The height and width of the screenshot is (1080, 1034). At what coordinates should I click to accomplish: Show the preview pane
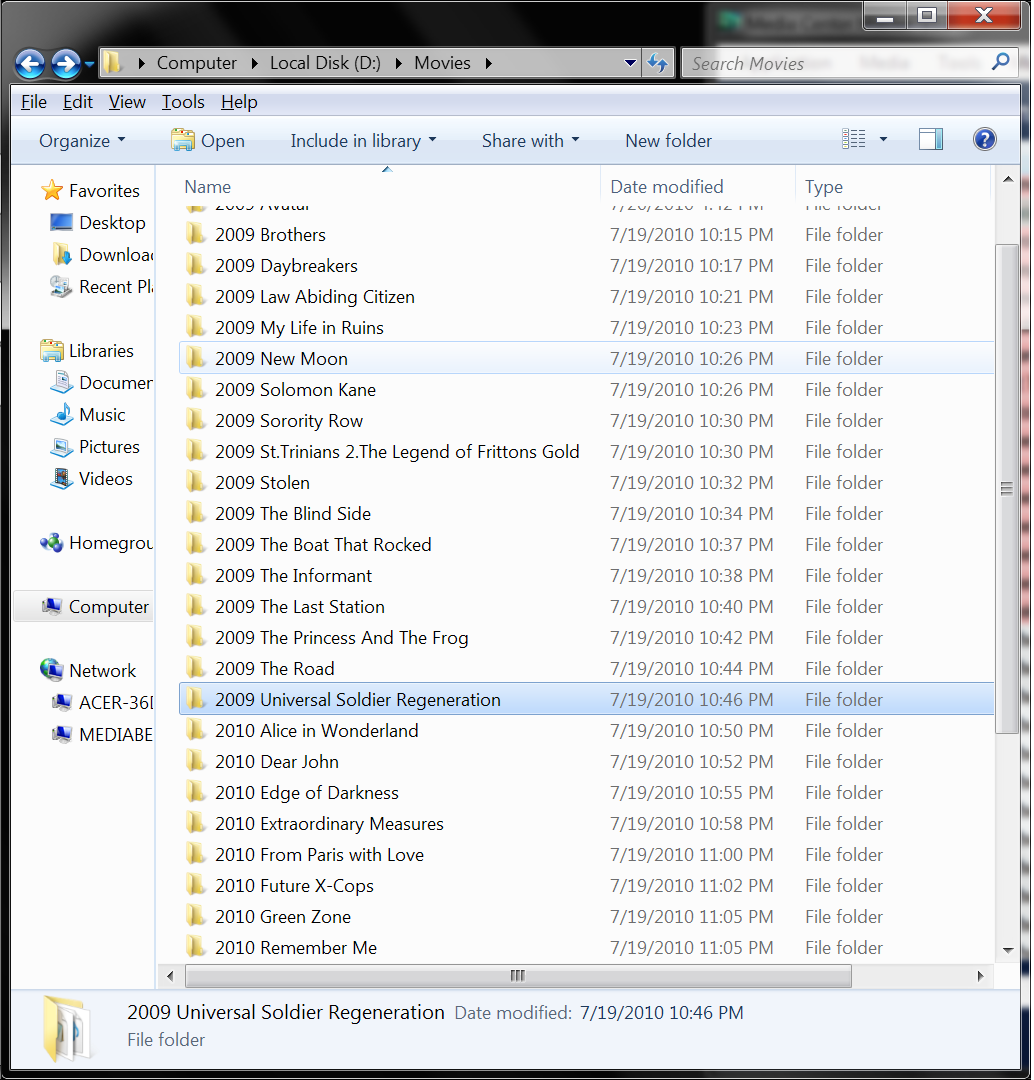tap(931, 140)
